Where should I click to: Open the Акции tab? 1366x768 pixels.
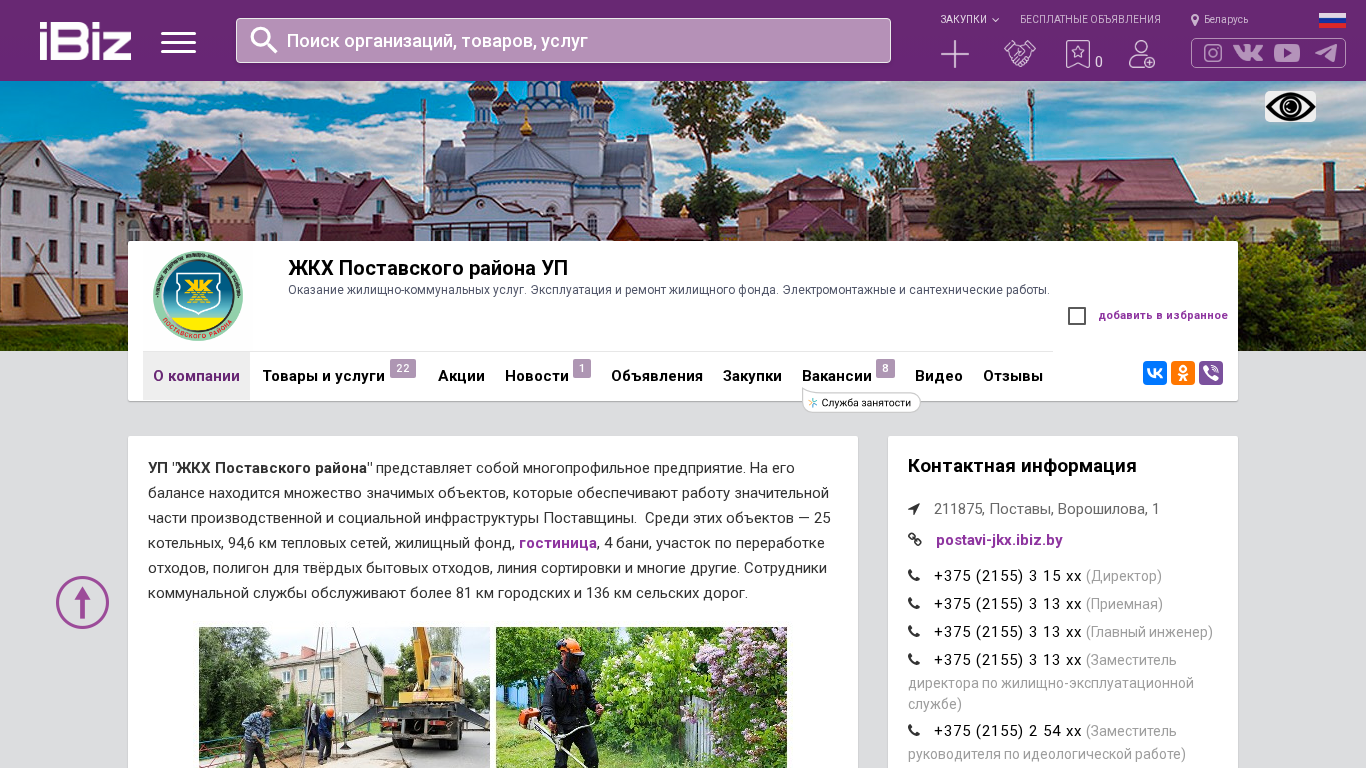pyautogui.click(x=461, y=376)
